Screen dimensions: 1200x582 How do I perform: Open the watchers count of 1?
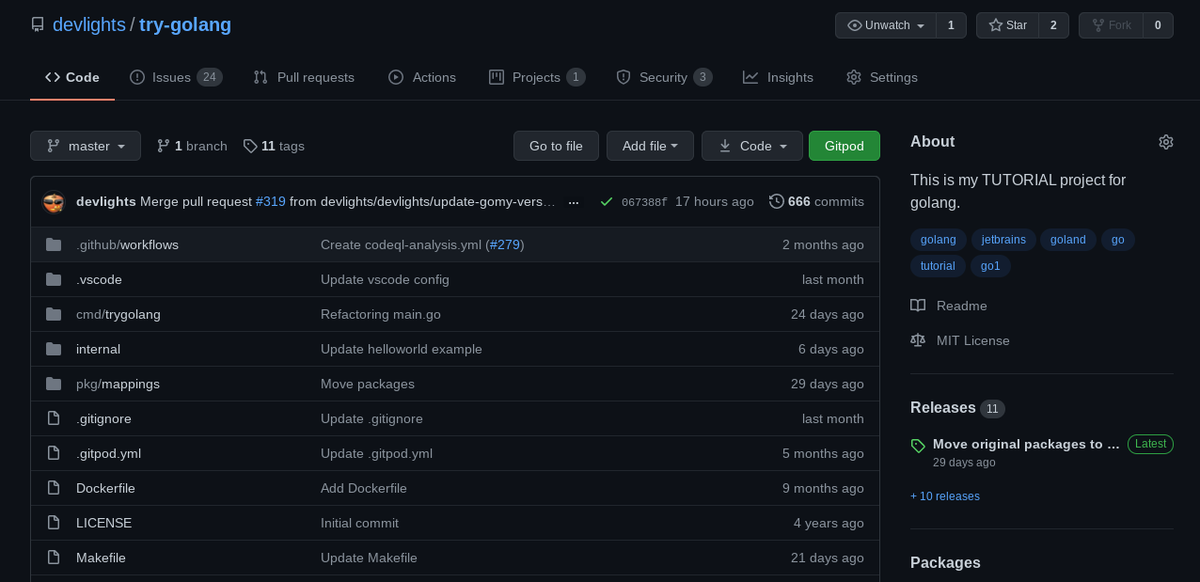click(951, 25)
